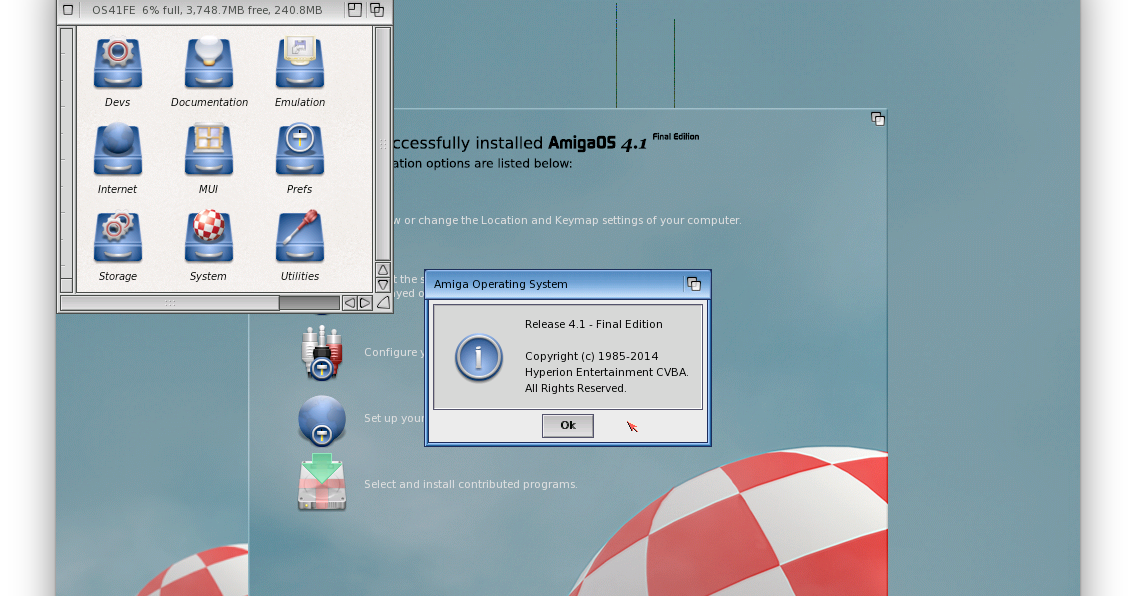Cycle depth of the installer window
The image size is (1136, 596).
(878, 118)
